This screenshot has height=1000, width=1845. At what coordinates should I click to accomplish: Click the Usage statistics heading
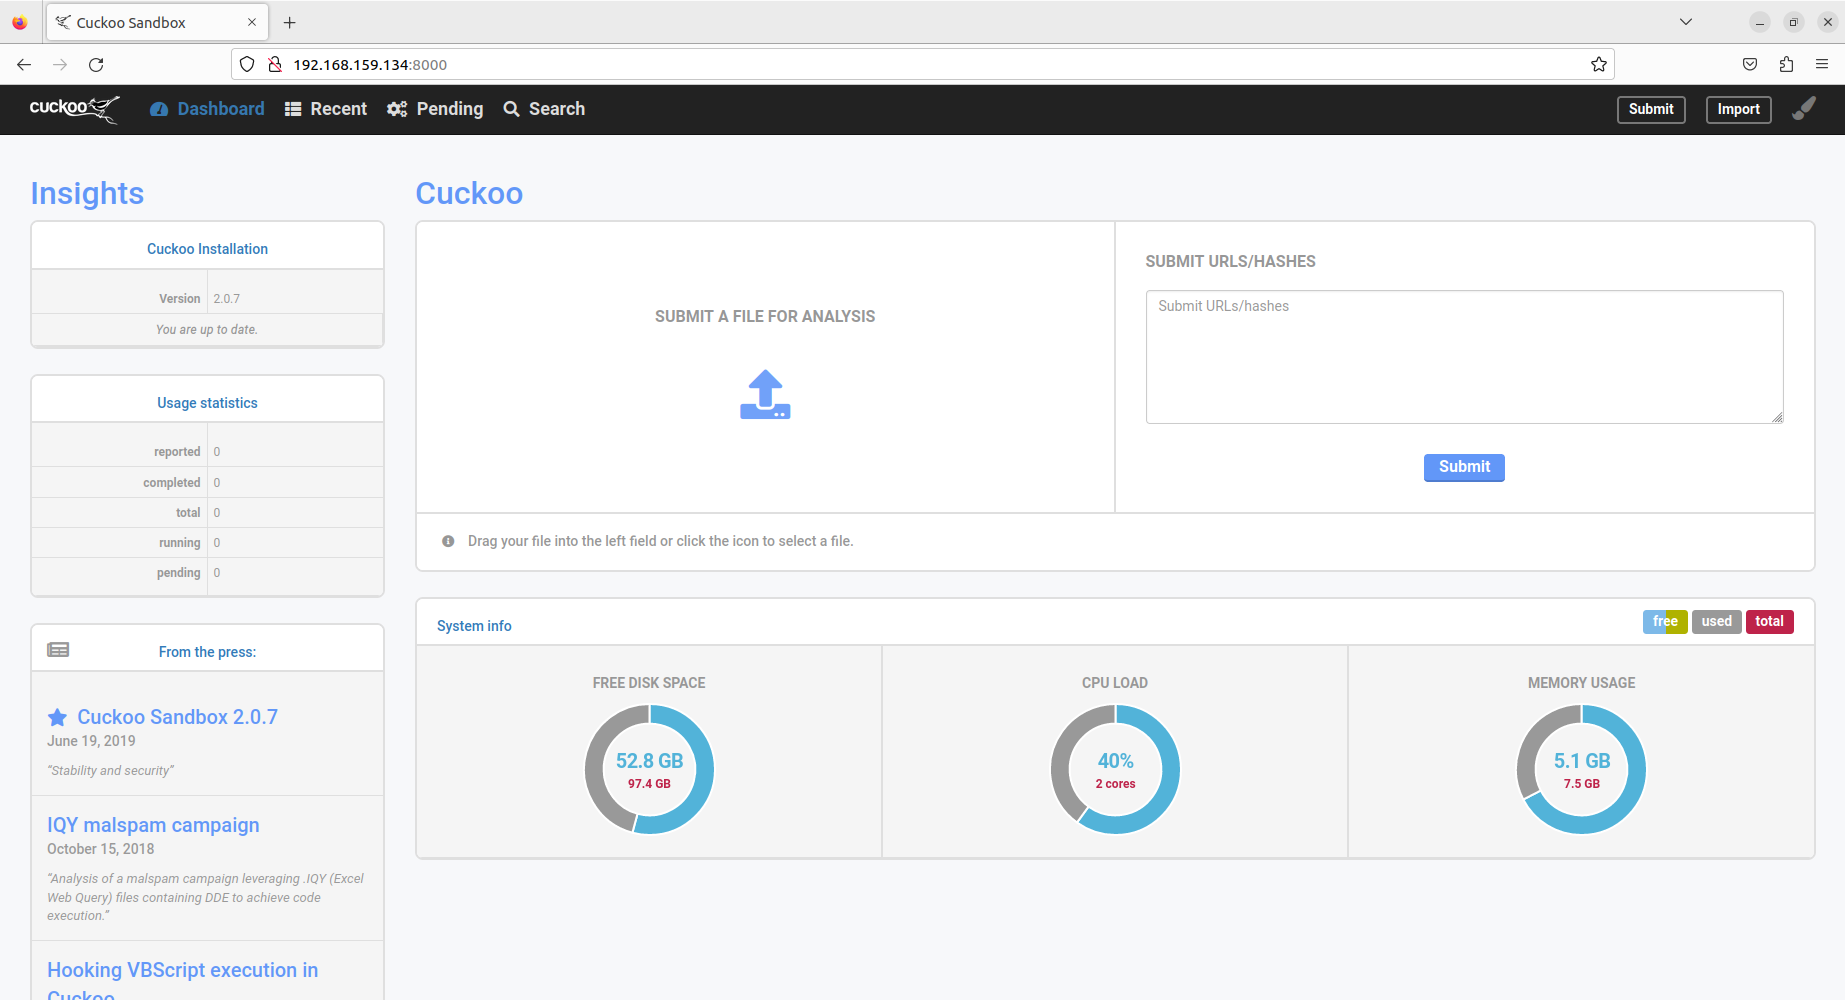[x=207, y=403]
